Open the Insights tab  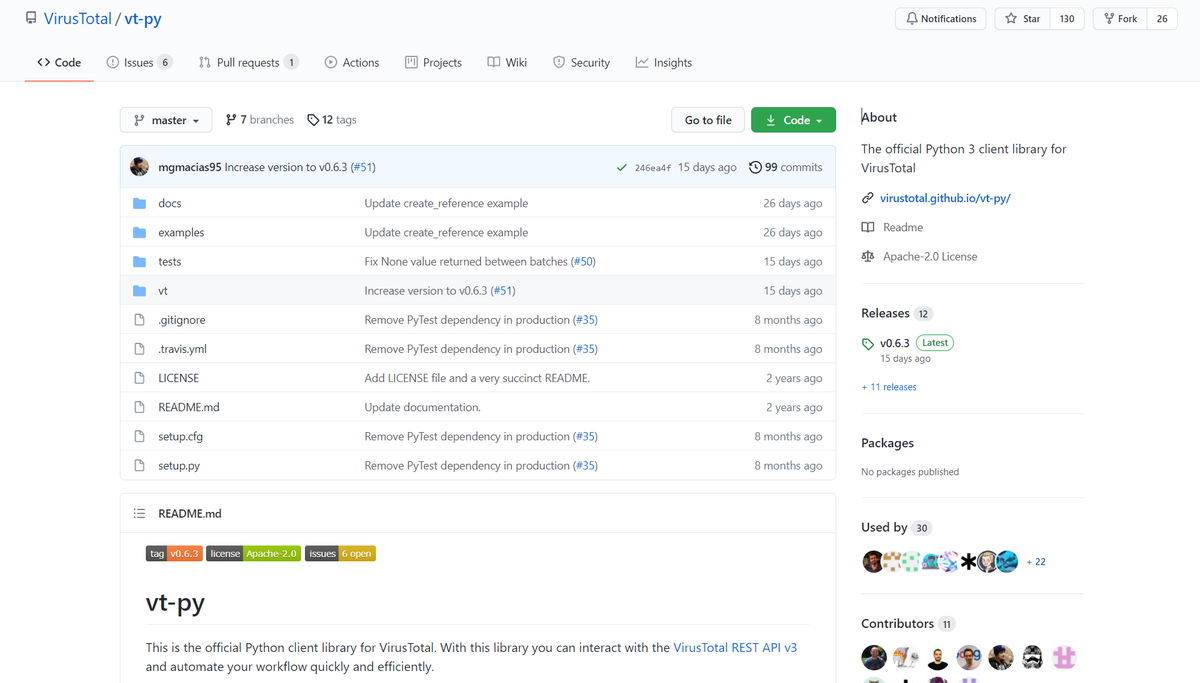coord(664,62)
